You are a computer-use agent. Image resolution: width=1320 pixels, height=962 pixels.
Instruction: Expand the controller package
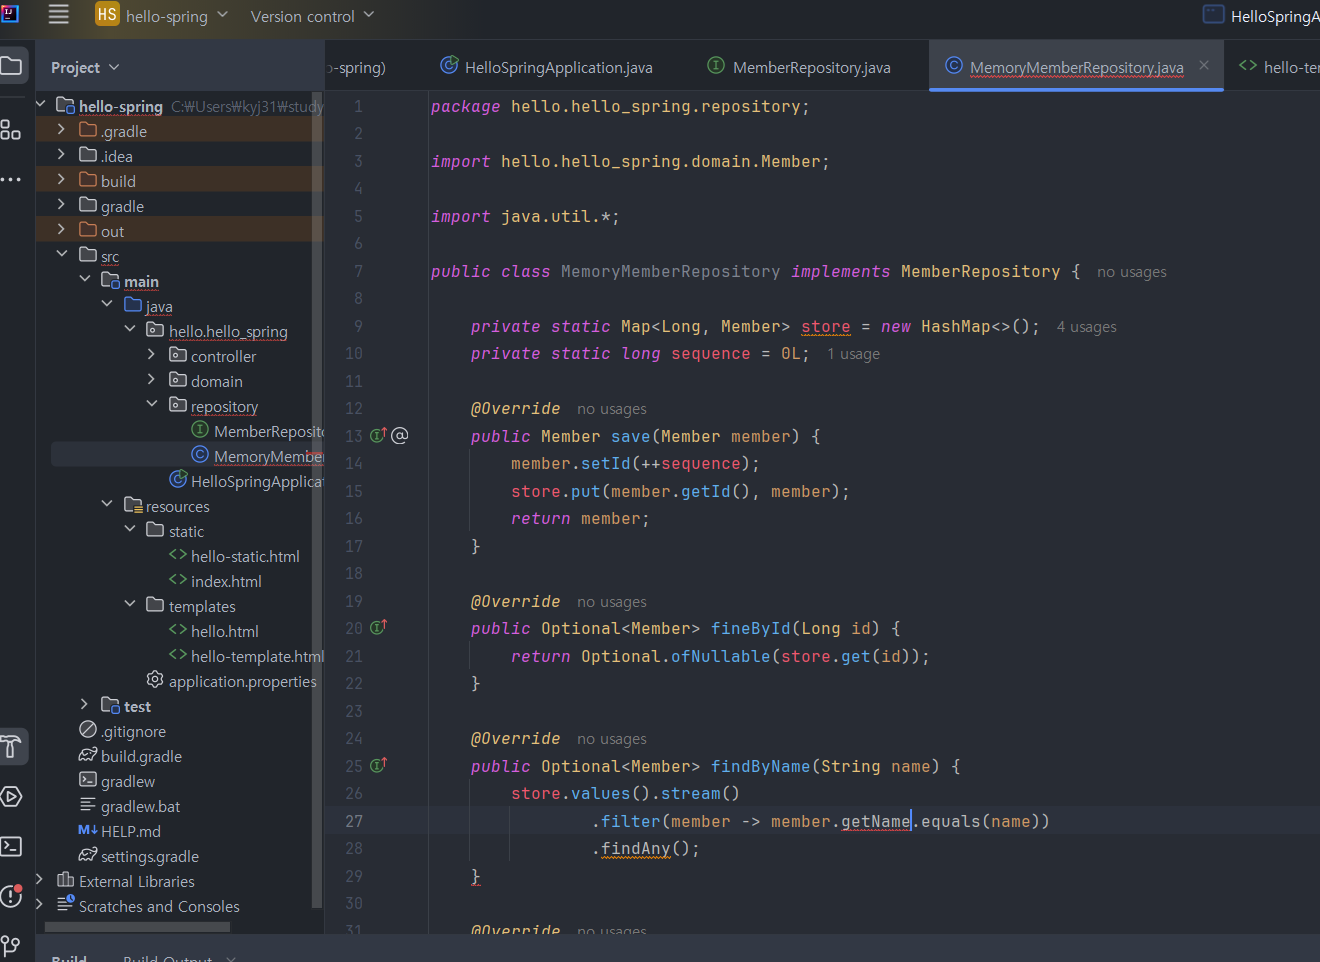(151, 354)
